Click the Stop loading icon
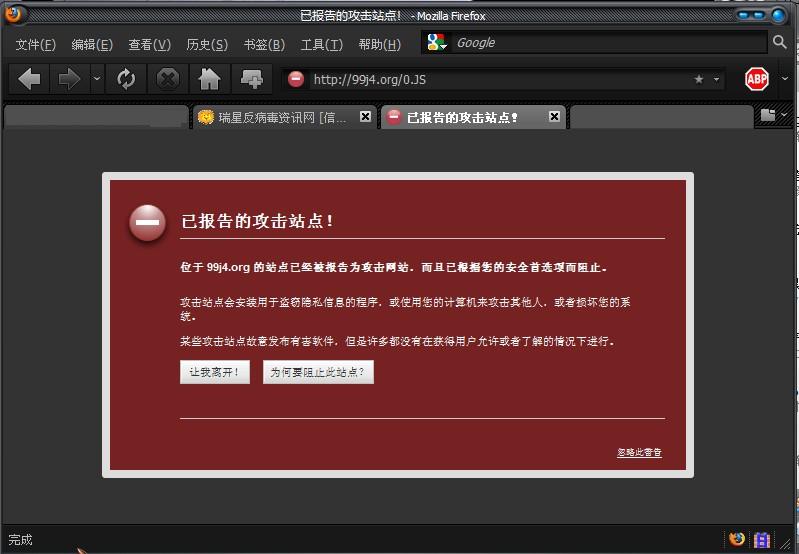Viewport: 799px width, 554px height. (168, 79)
